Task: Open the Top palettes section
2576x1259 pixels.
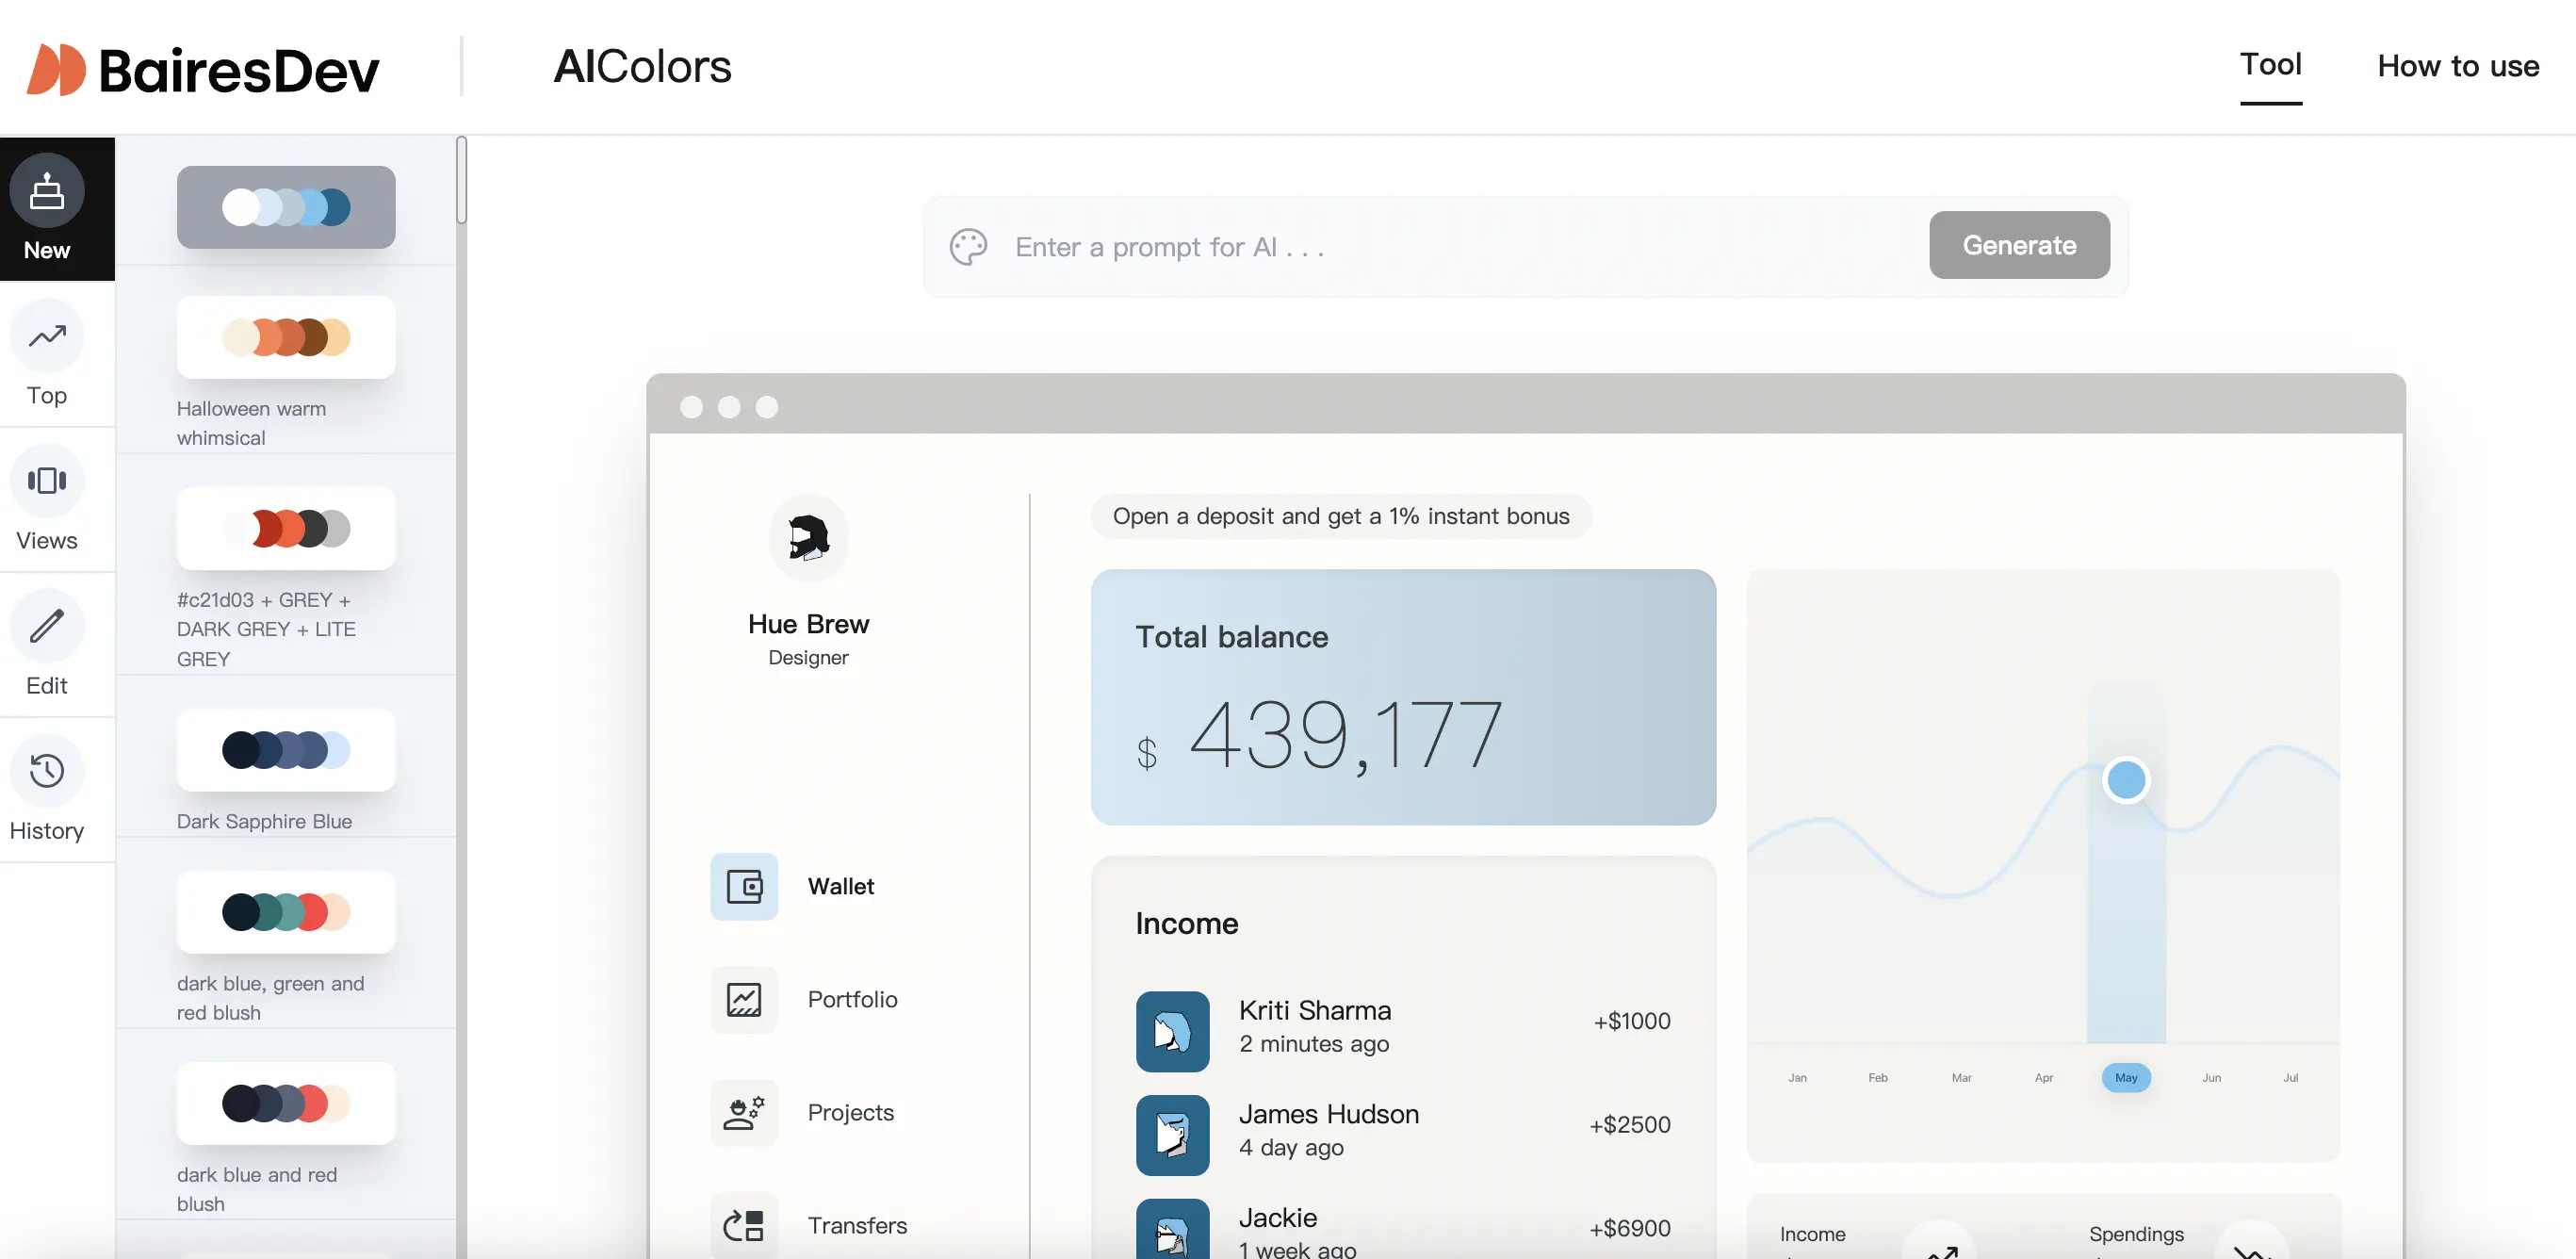Action: pyautogui.click(x=47, y=337)
